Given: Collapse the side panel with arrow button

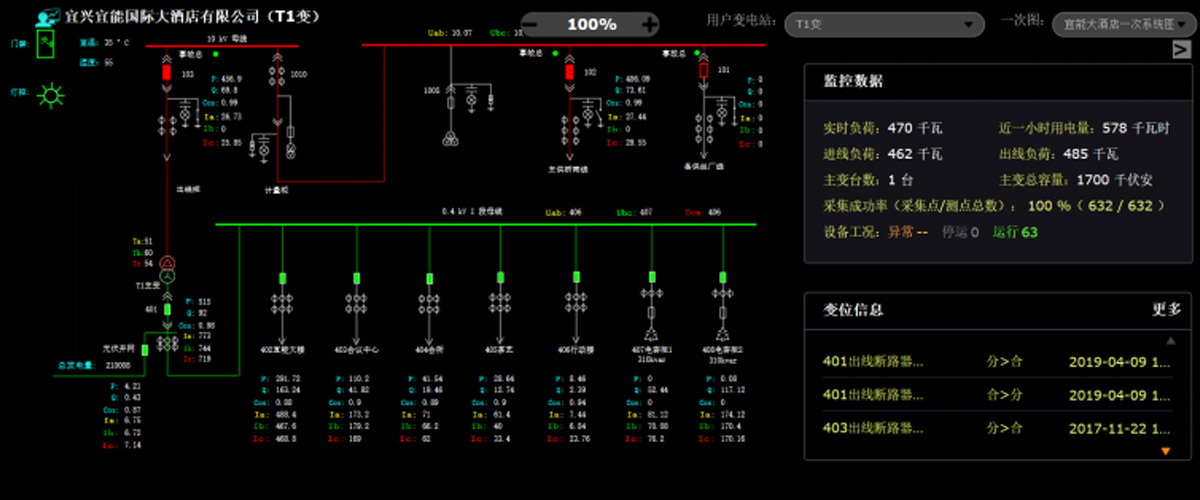Looking at the screenshot, I should [1180, 50].
